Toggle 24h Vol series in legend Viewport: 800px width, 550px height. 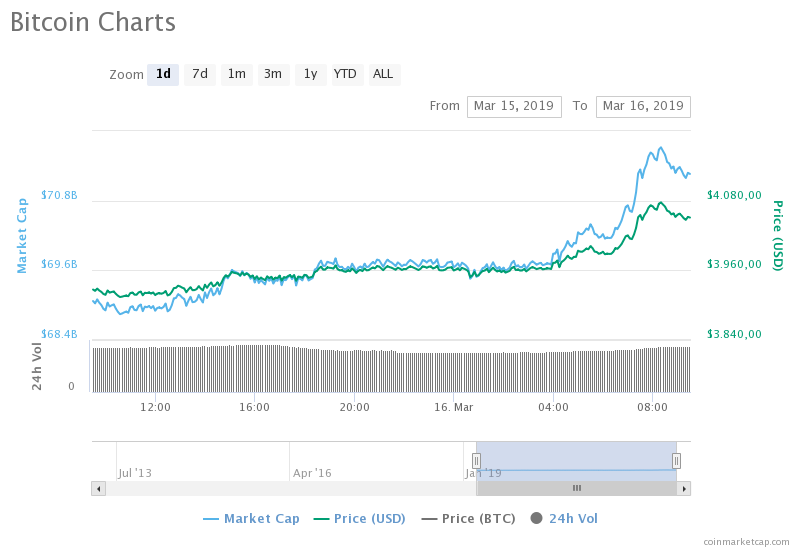pos(564,519)
